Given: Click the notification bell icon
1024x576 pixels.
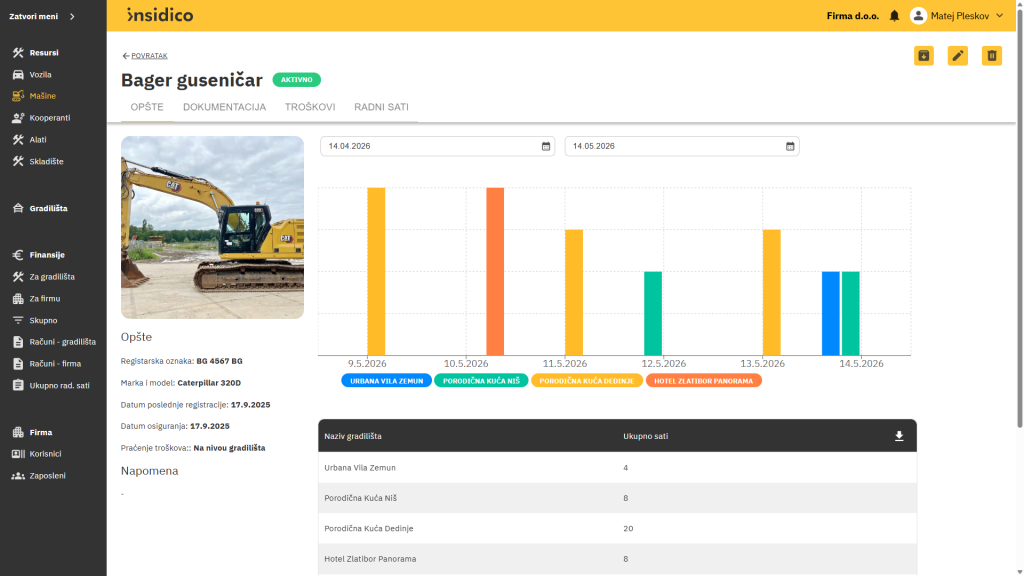Looking at the screenshot, I should (894, 16).
